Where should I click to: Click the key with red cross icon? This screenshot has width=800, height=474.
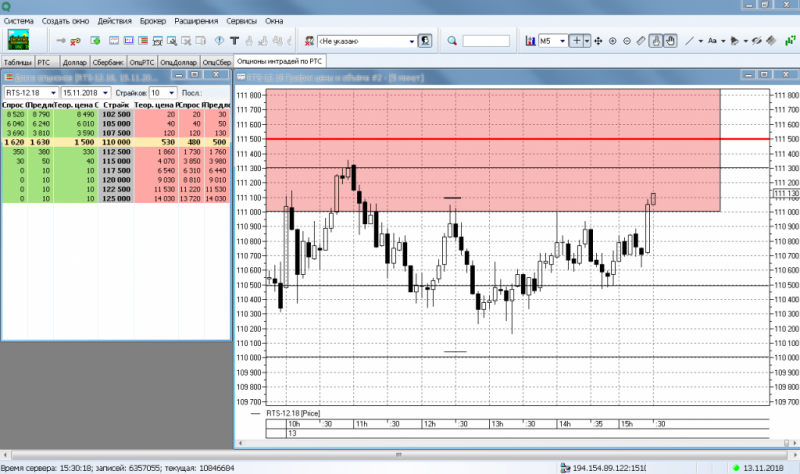(x=76, y=41)
